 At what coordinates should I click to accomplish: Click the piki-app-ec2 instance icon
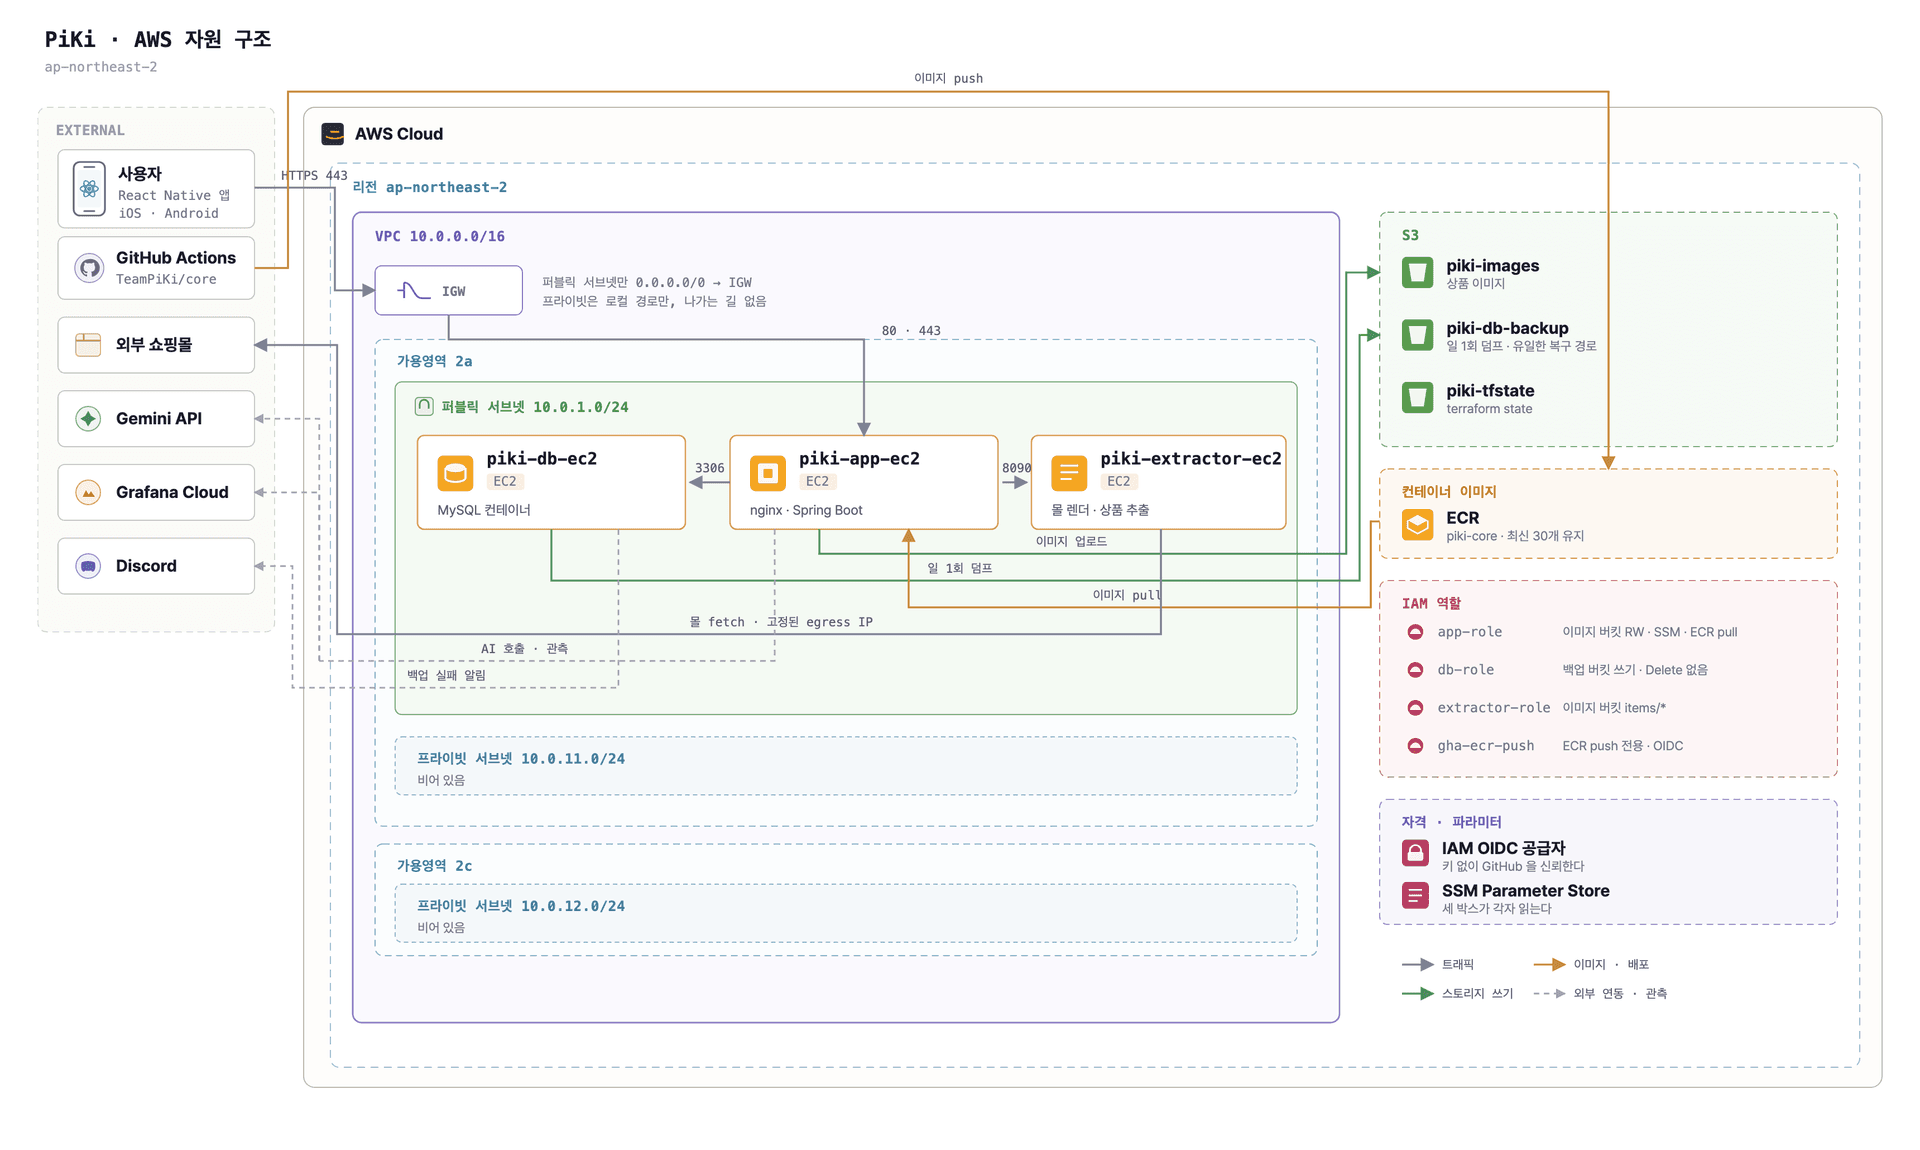tap(768, 473)
